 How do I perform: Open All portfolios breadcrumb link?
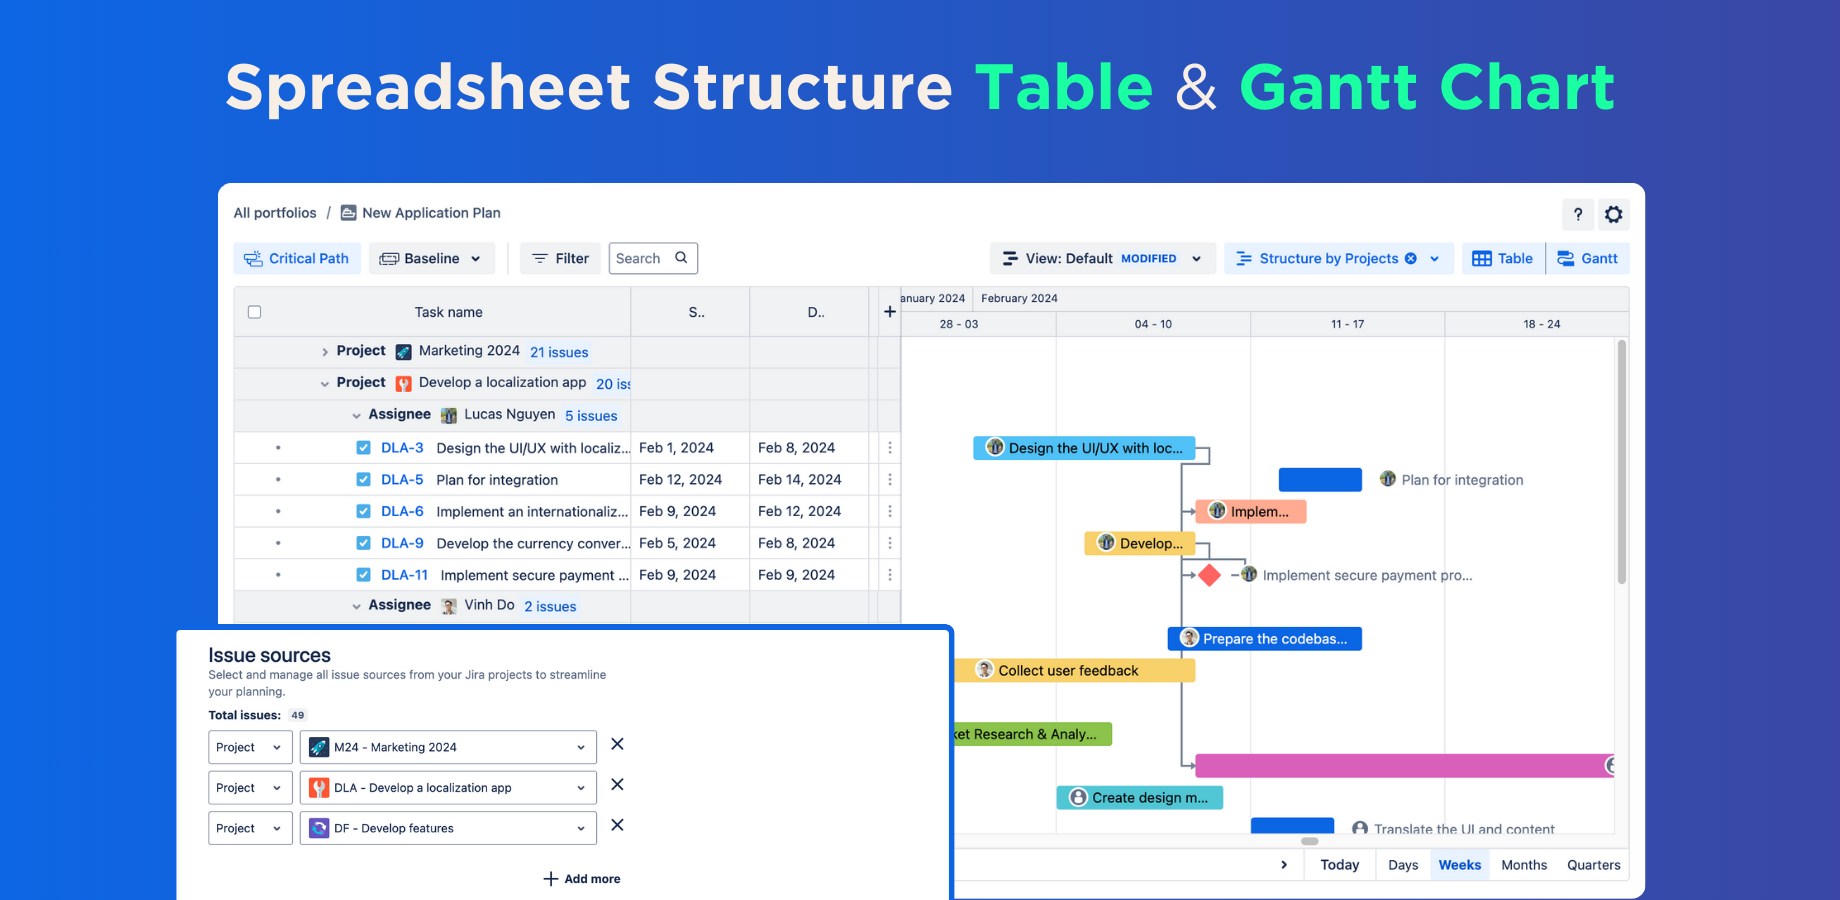[275, 213]
